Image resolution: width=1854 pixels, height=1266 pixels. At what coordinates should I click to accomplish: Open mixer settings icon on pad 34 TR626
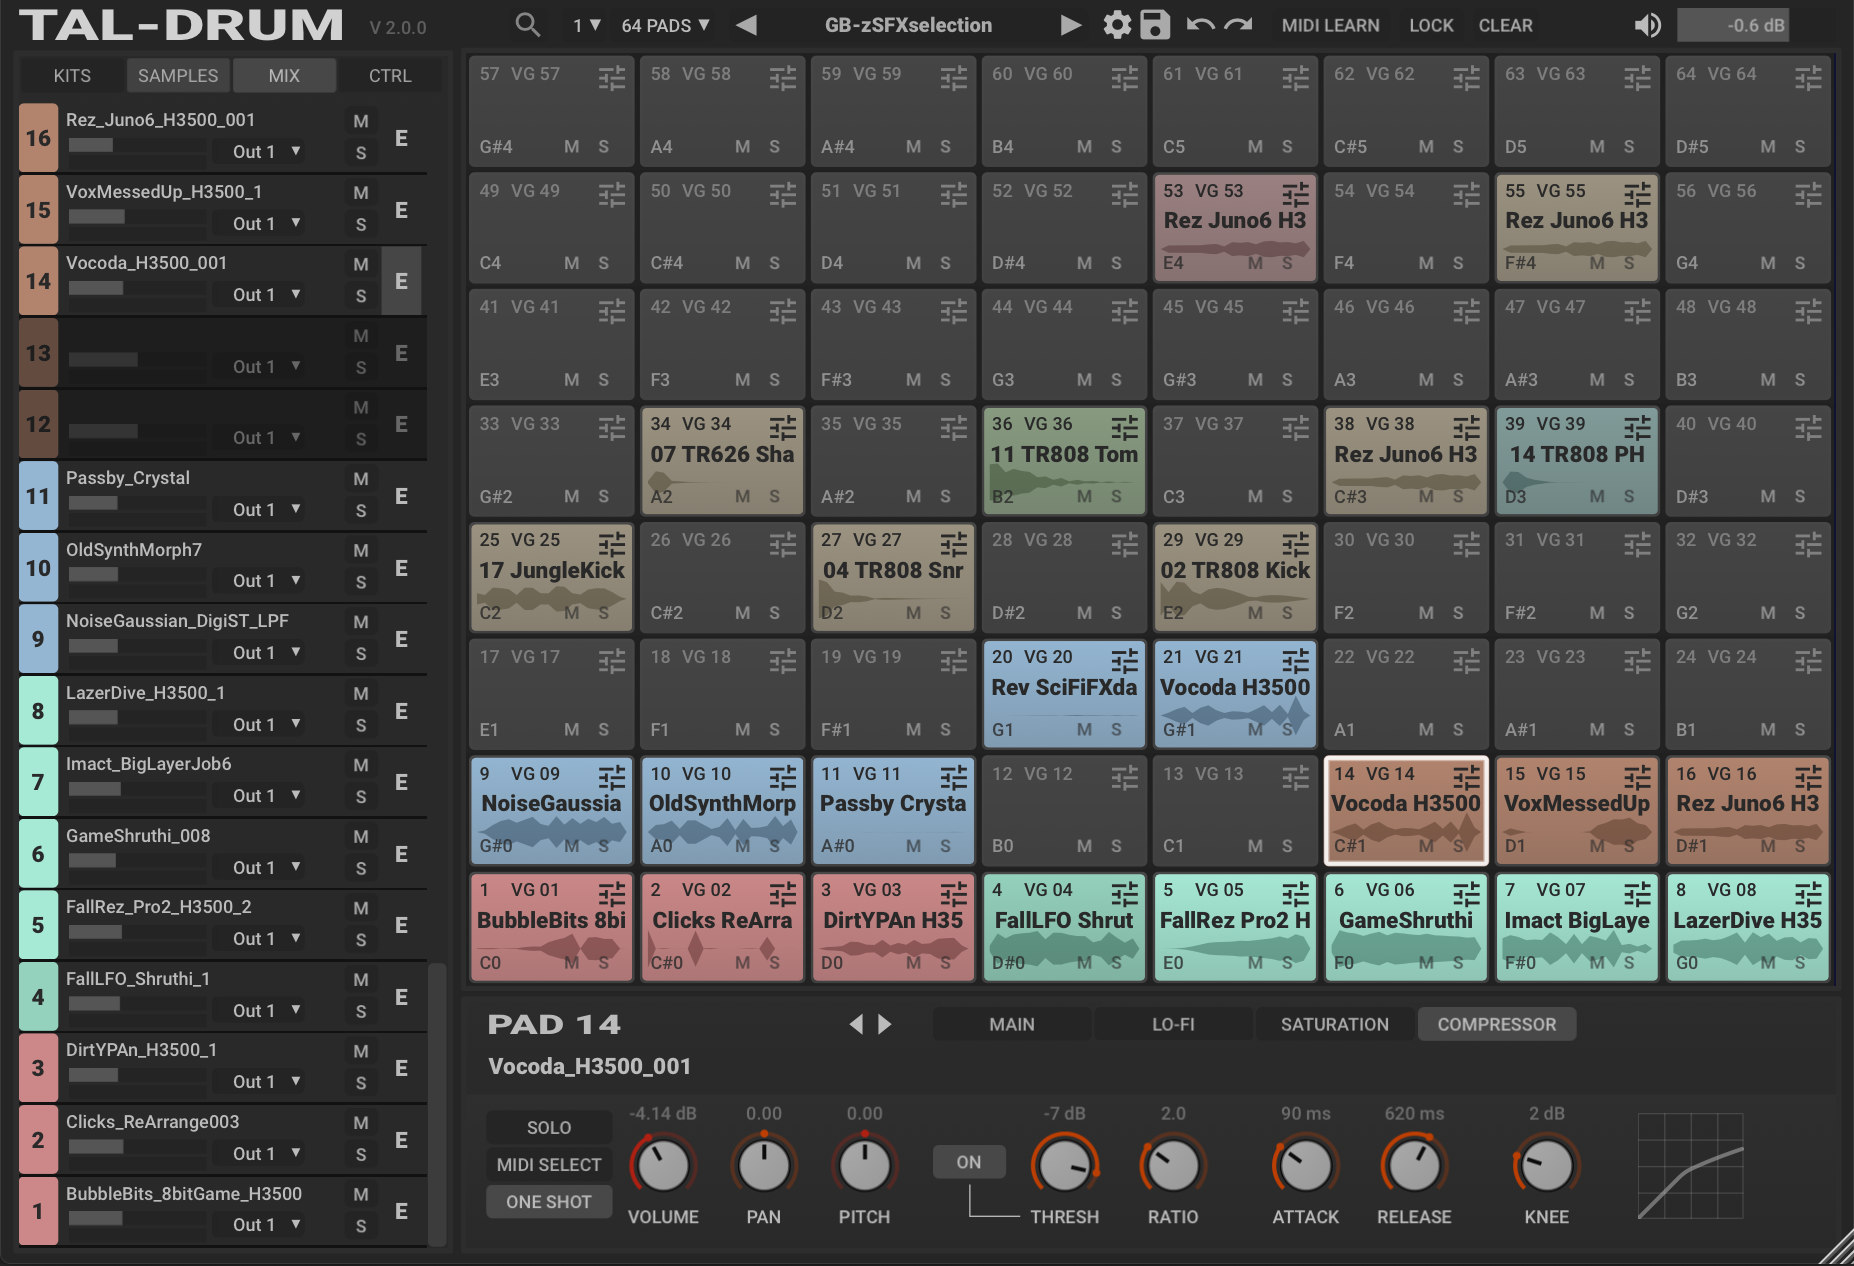[782, 427]
